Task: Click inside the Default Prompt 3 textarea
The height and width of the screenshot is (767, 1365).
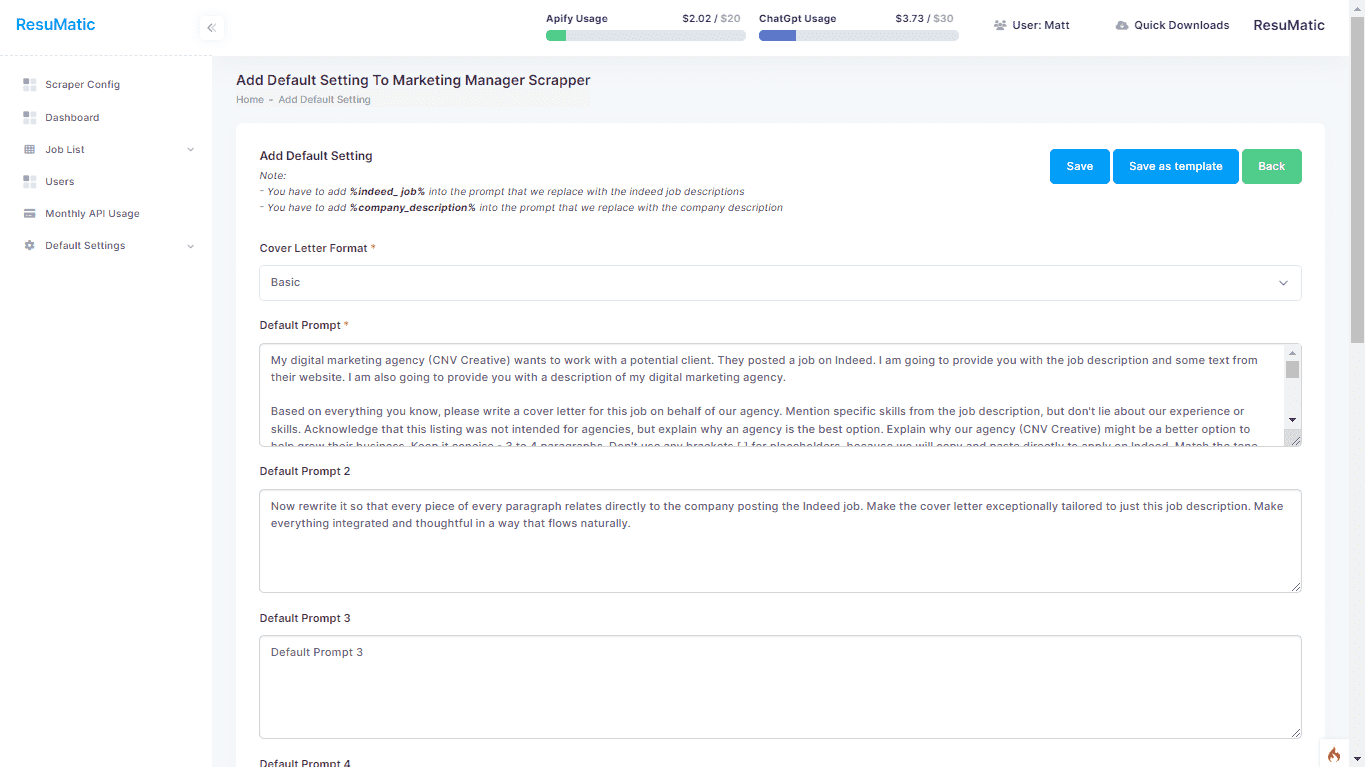Action: [780, 687]
